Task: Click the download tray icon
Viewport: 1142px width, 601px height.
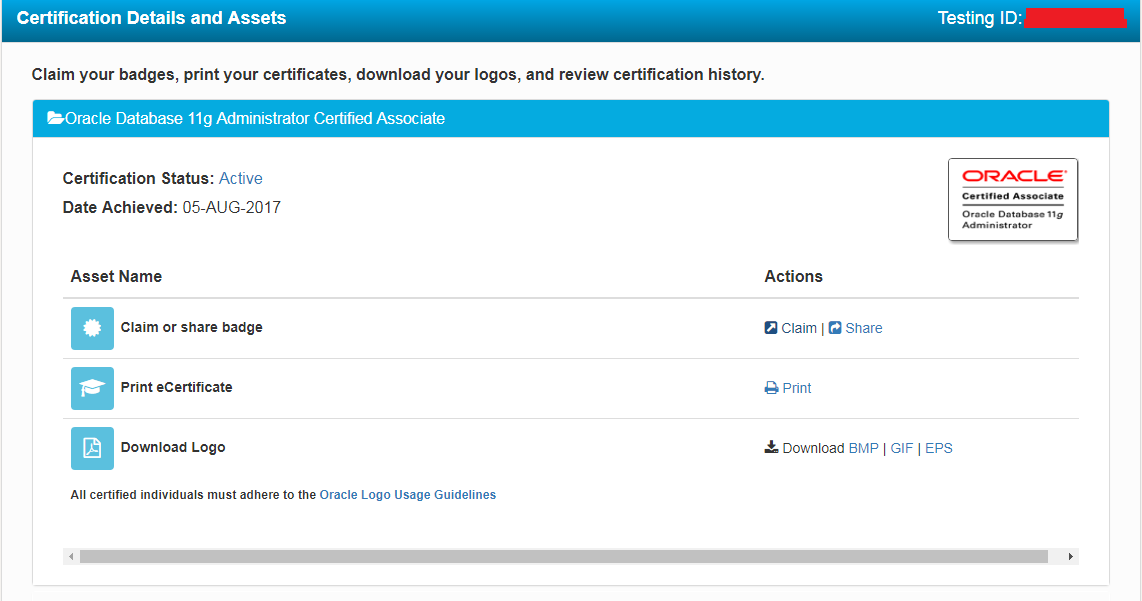Action: point(771,447)
